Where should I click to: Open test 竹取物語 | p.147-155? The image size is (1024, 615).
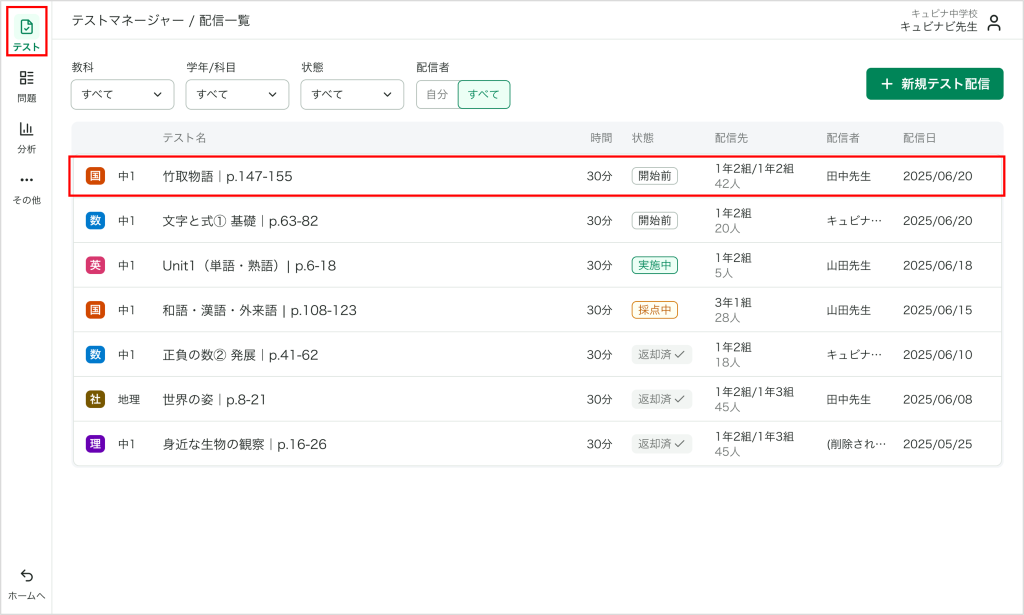point(227,176)
